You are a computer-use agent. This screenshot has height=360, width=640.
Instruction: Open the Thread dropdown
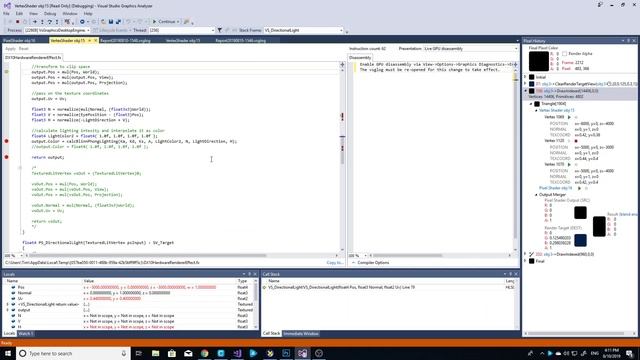click(x=182, y=30)
